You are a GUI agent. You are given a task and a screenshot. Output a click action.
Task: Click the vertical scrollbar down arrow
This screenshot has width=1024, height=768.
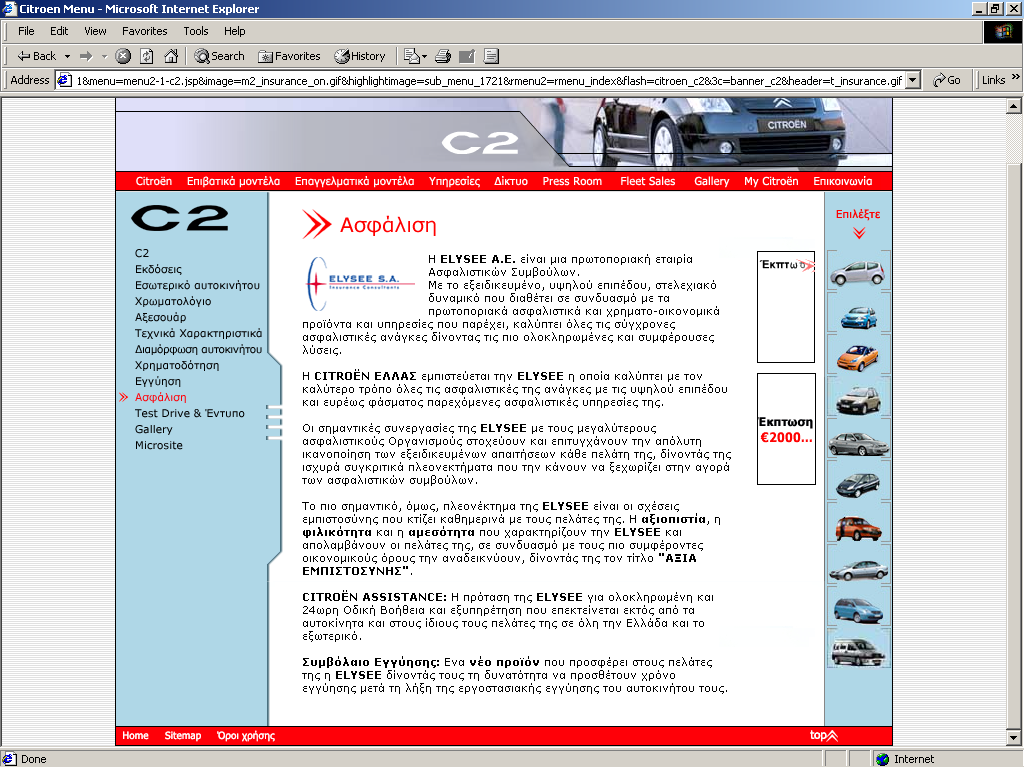click(1014, 738)
